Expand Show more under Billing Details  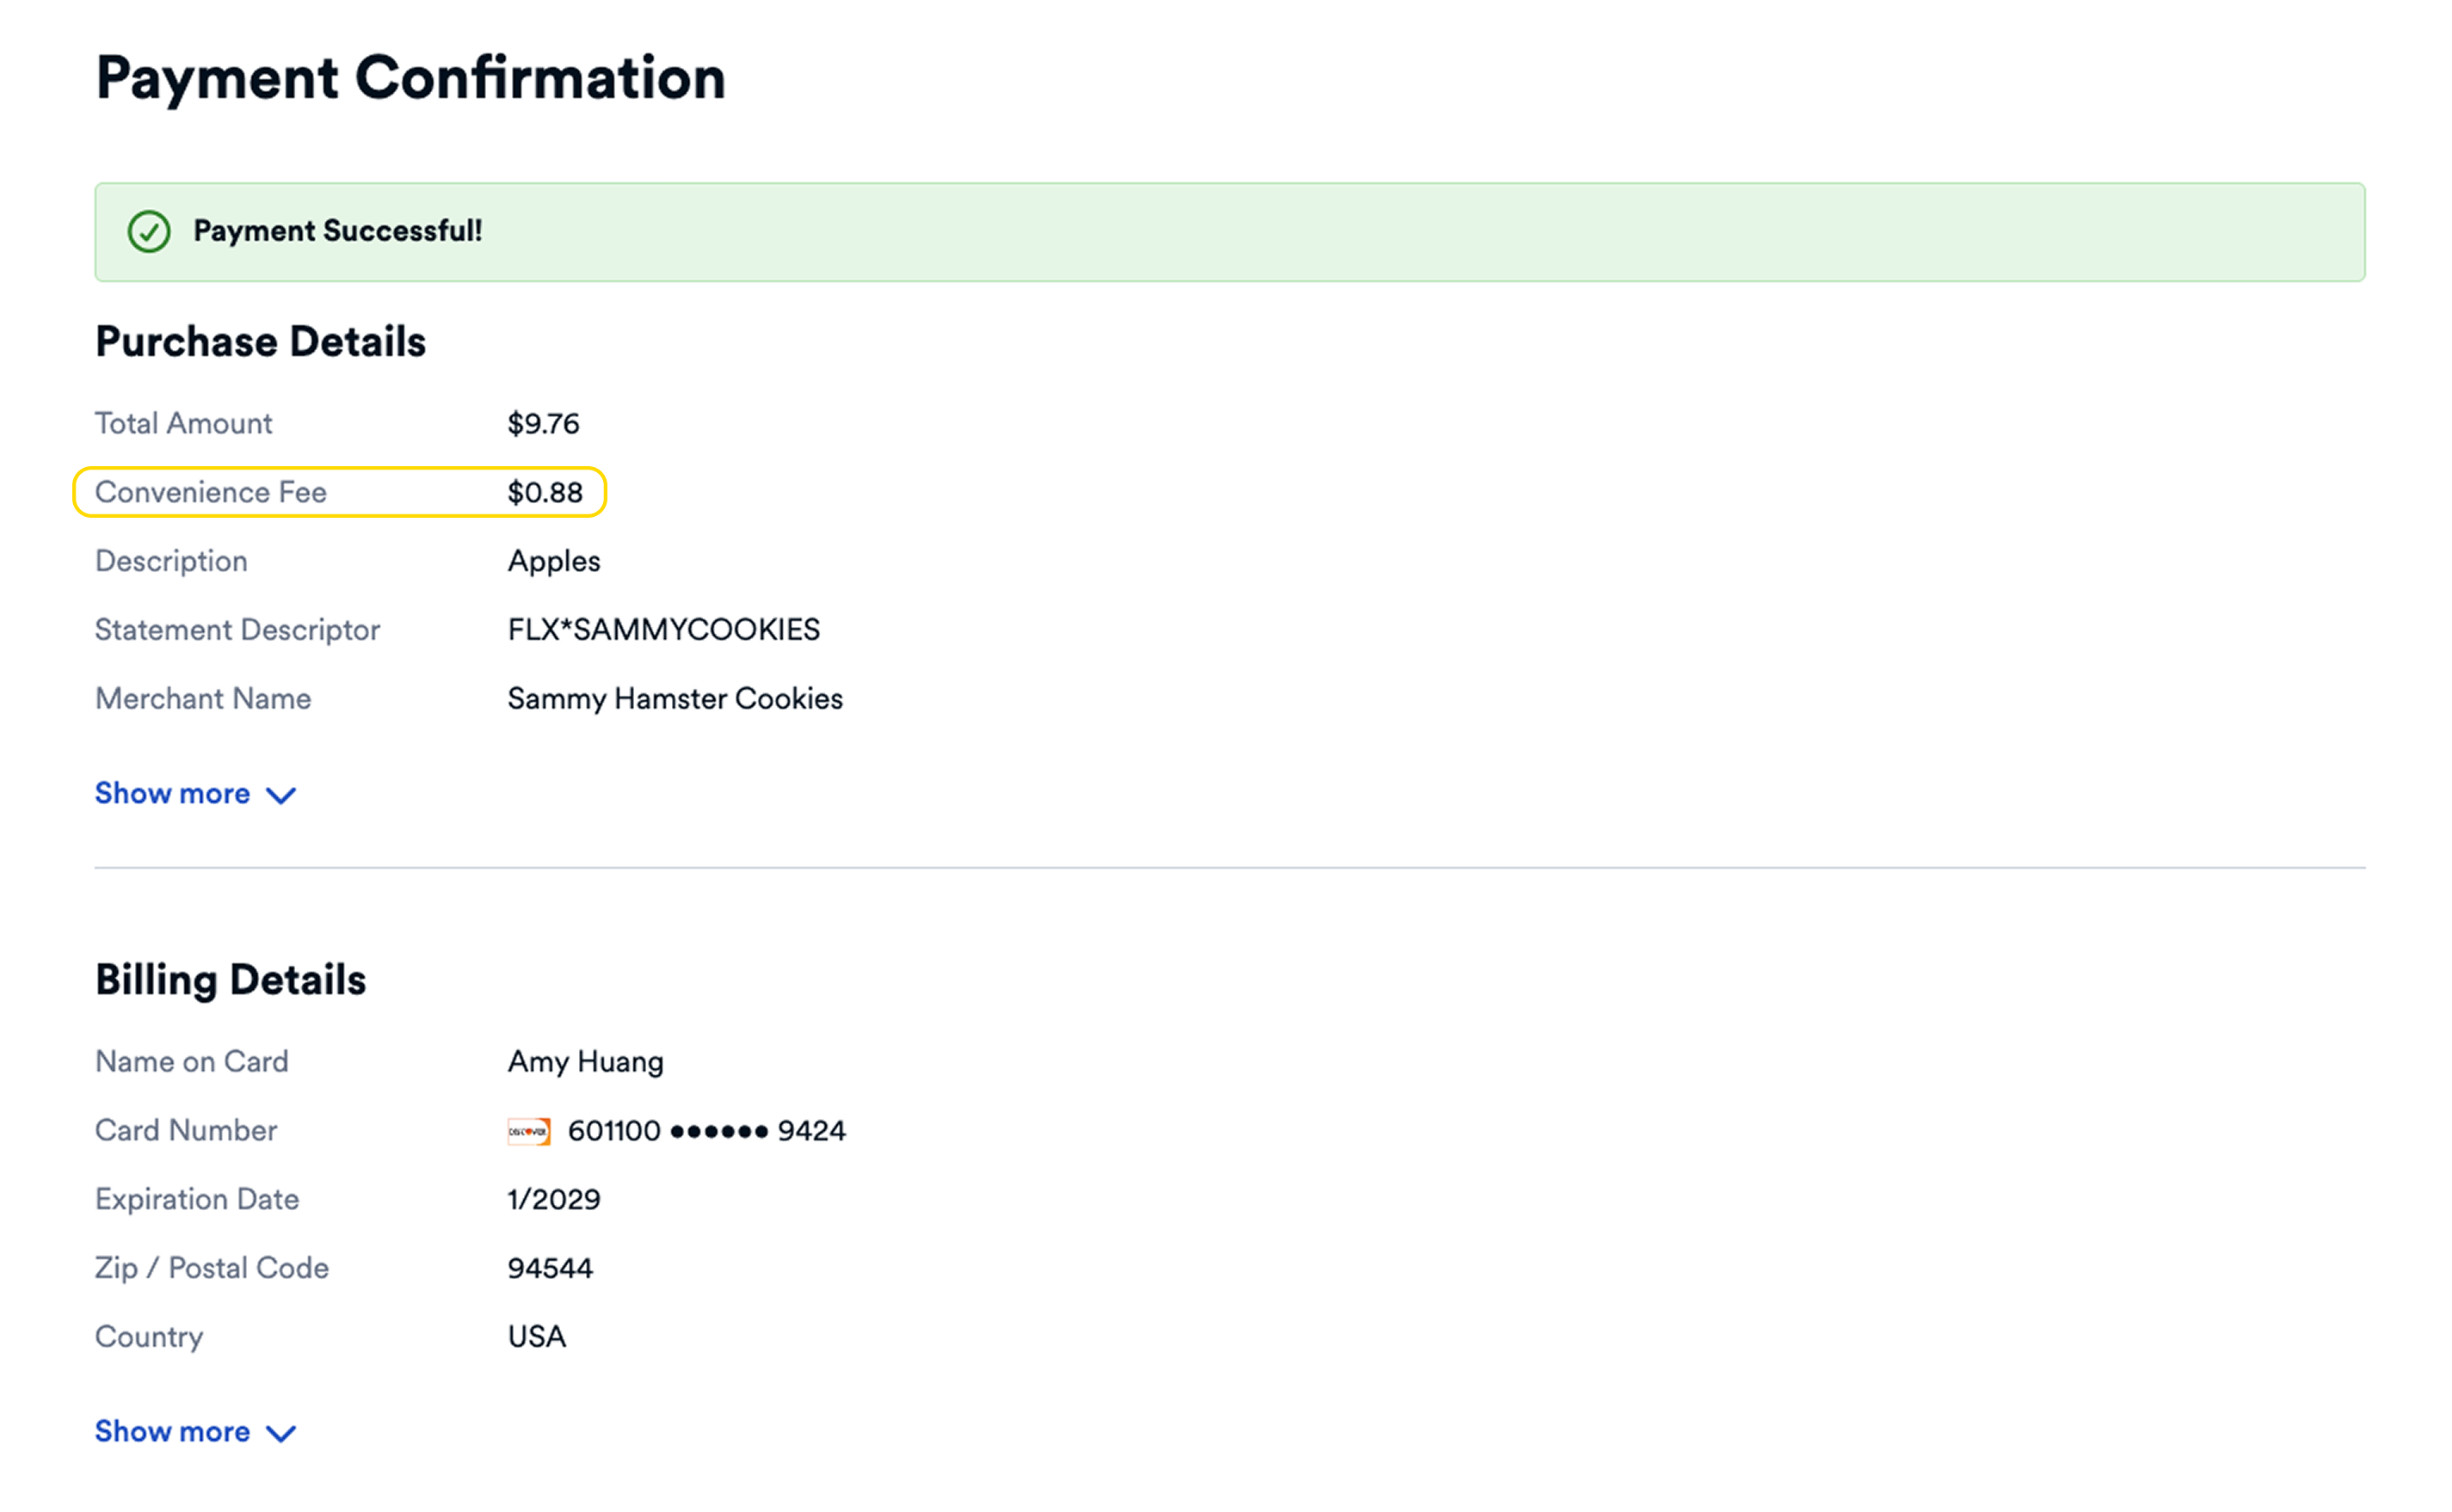point(196,1432)
